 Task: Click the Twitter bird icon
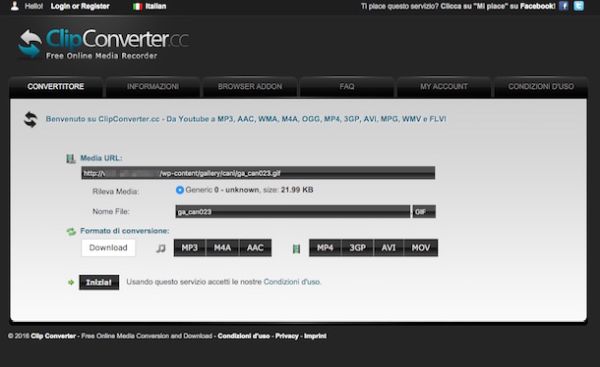click(579, 6)
